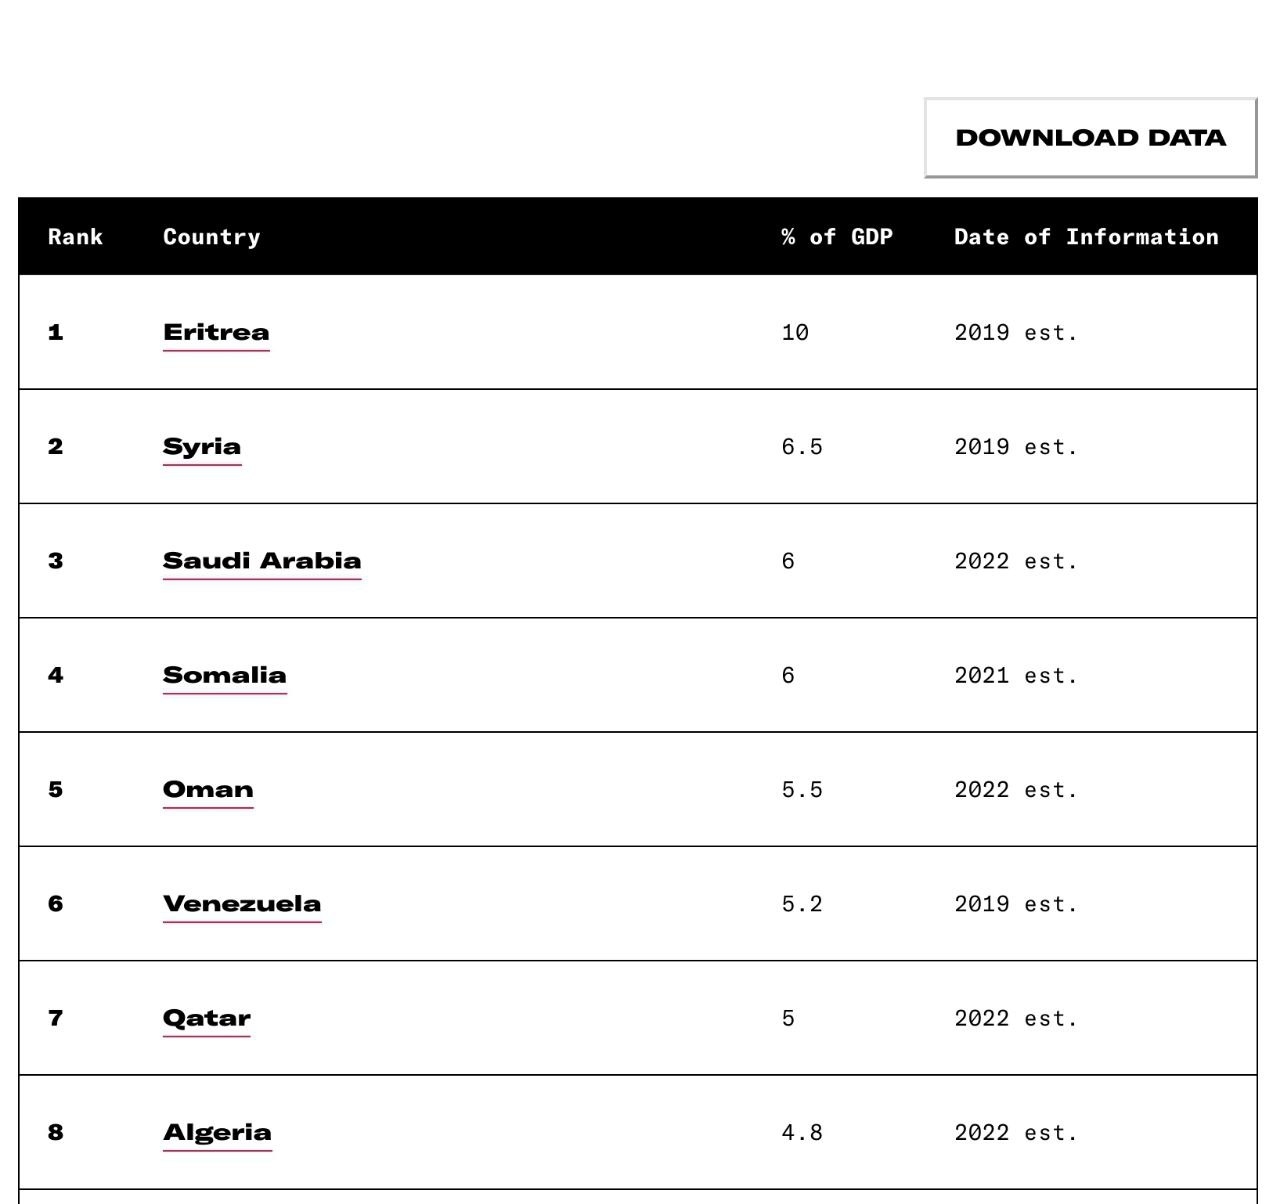Click Venezuela's 5.2 GDP percentage

pos(802,904)
